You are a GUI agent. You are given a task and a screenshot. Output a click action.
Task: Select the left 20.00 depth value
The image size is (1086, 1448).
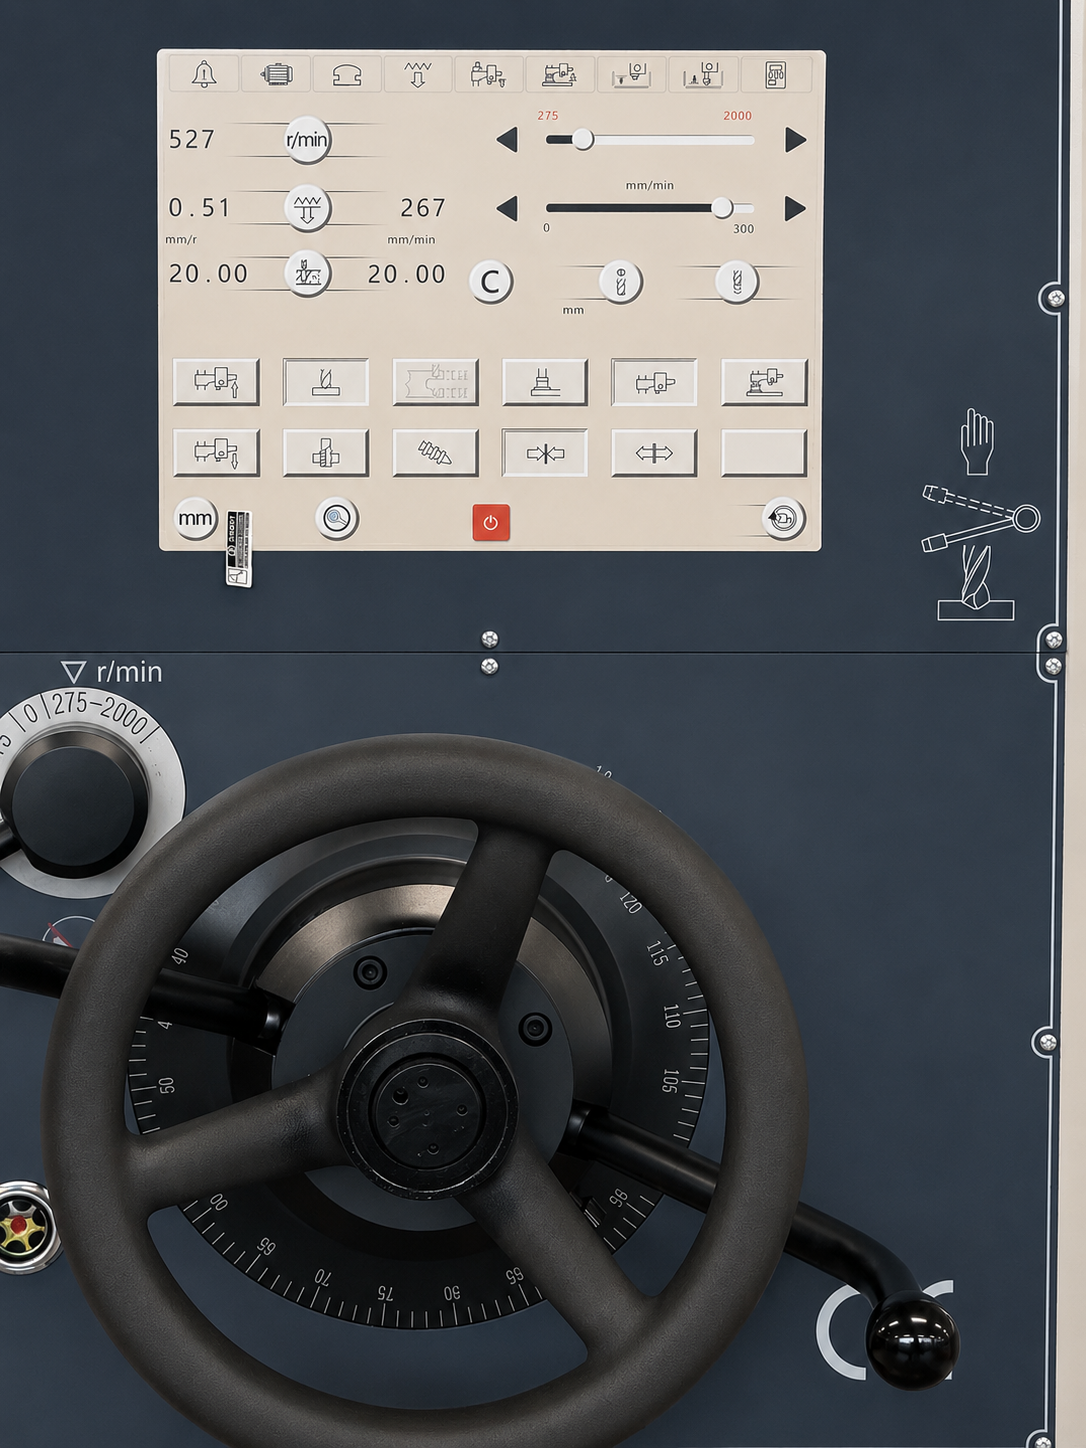pos(208,273)
